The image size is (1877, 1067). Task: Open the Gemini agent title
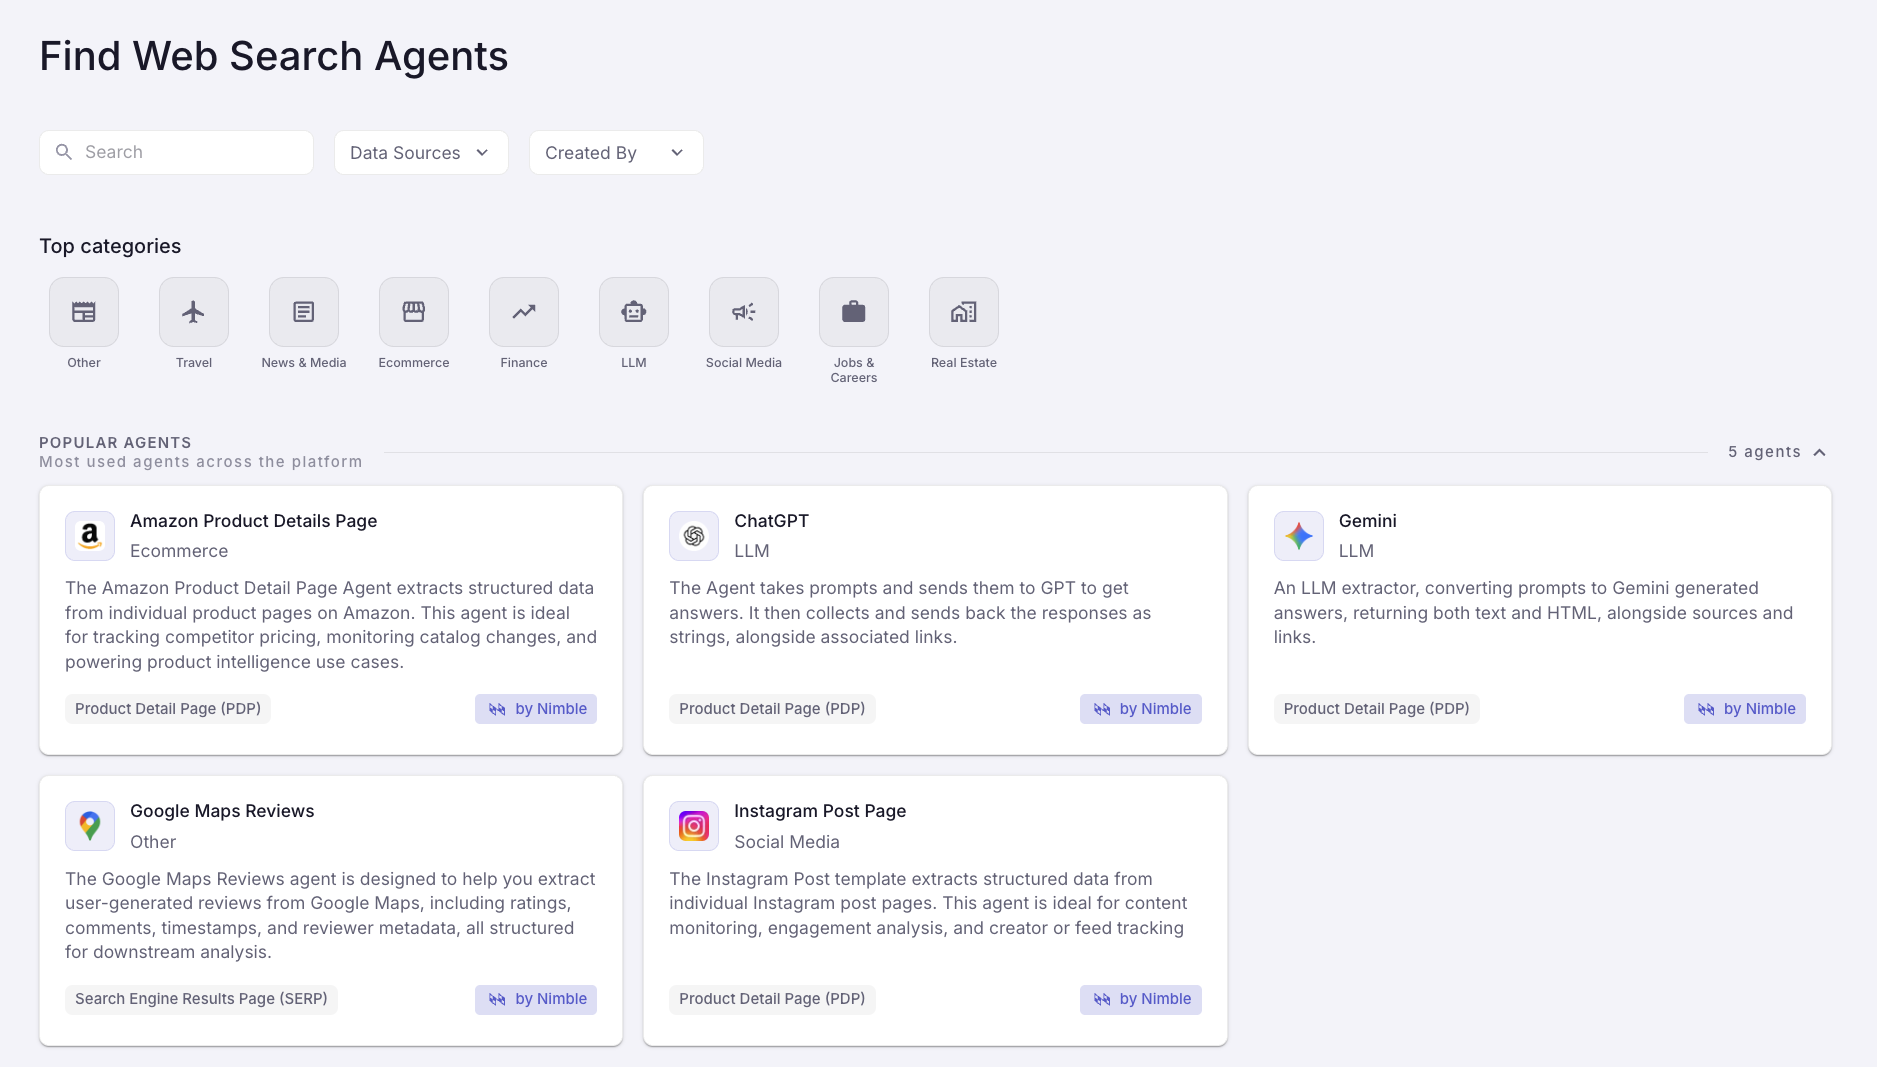(1367, 521)
